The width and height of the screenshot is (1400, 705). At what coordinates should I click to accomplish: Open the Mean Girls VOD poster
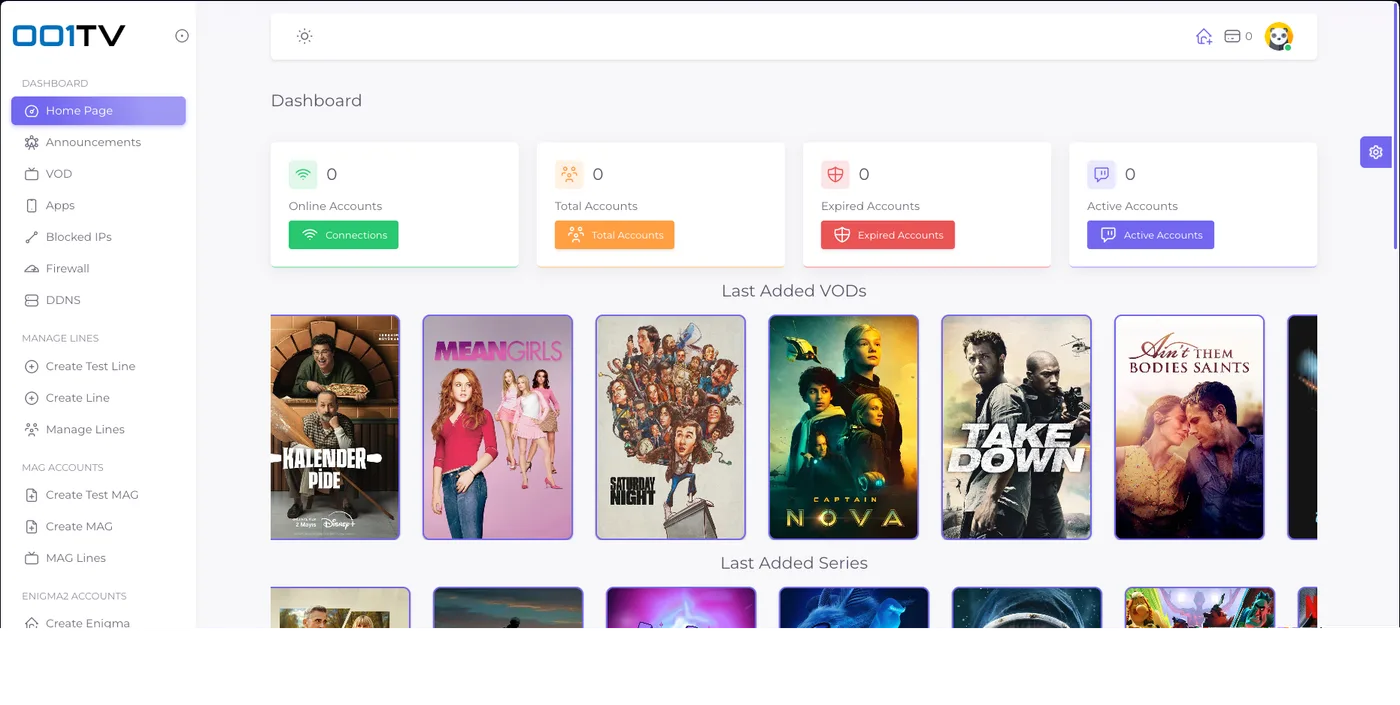(x=498, y=427)
